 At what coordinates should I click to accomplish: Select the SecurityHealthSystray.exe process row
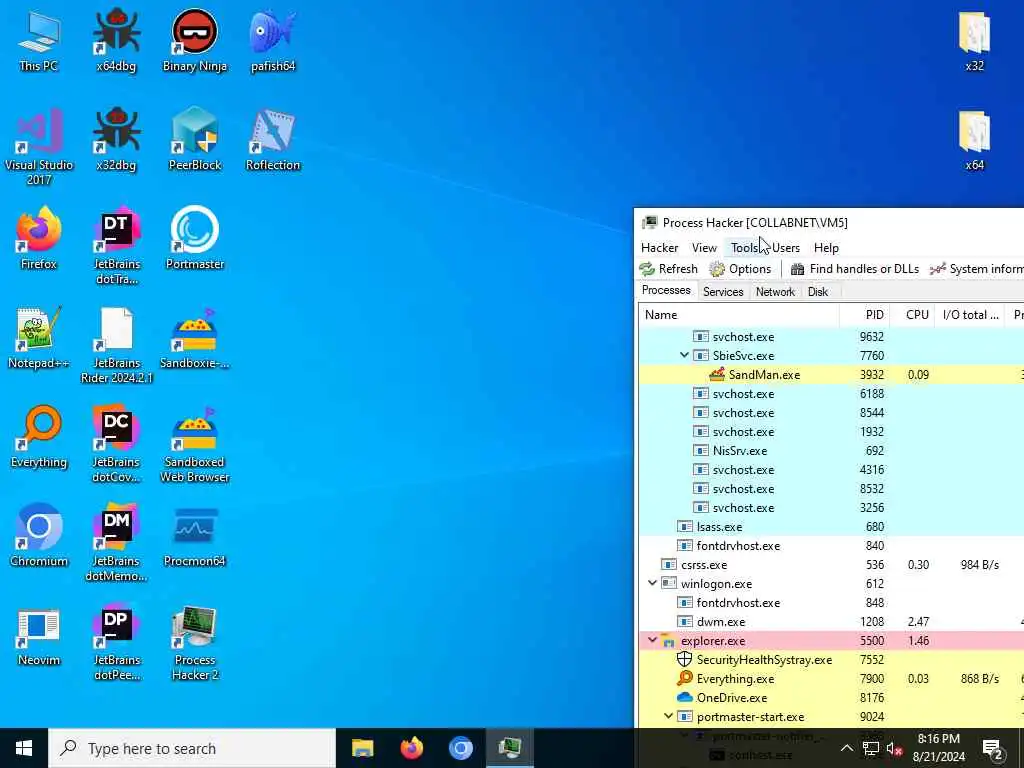(x=831, y=660)
